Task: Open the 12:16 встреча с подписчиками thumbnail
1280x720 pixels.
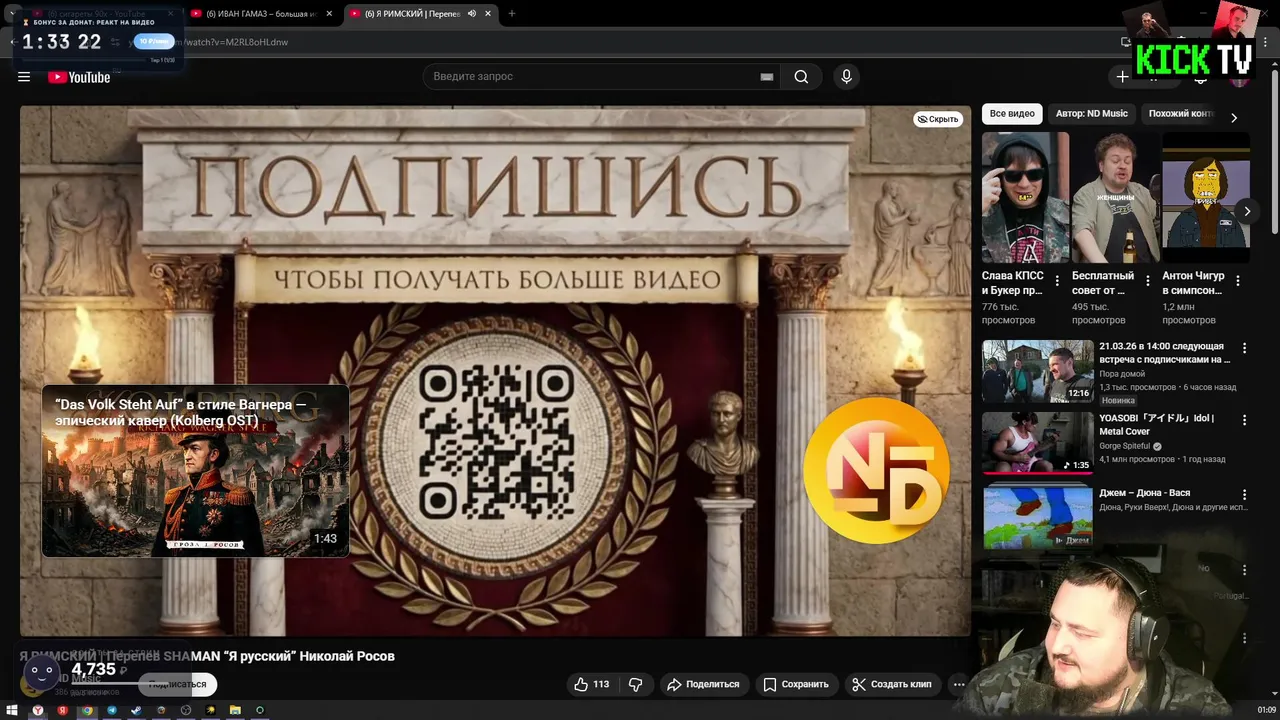Action: coord(1038,371)
